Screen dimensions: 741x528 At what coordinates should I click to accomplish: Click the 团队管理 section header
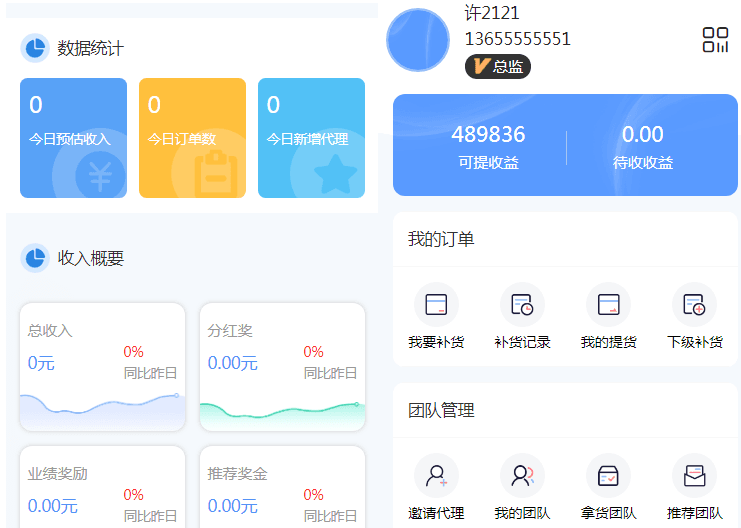click(441, 410)
